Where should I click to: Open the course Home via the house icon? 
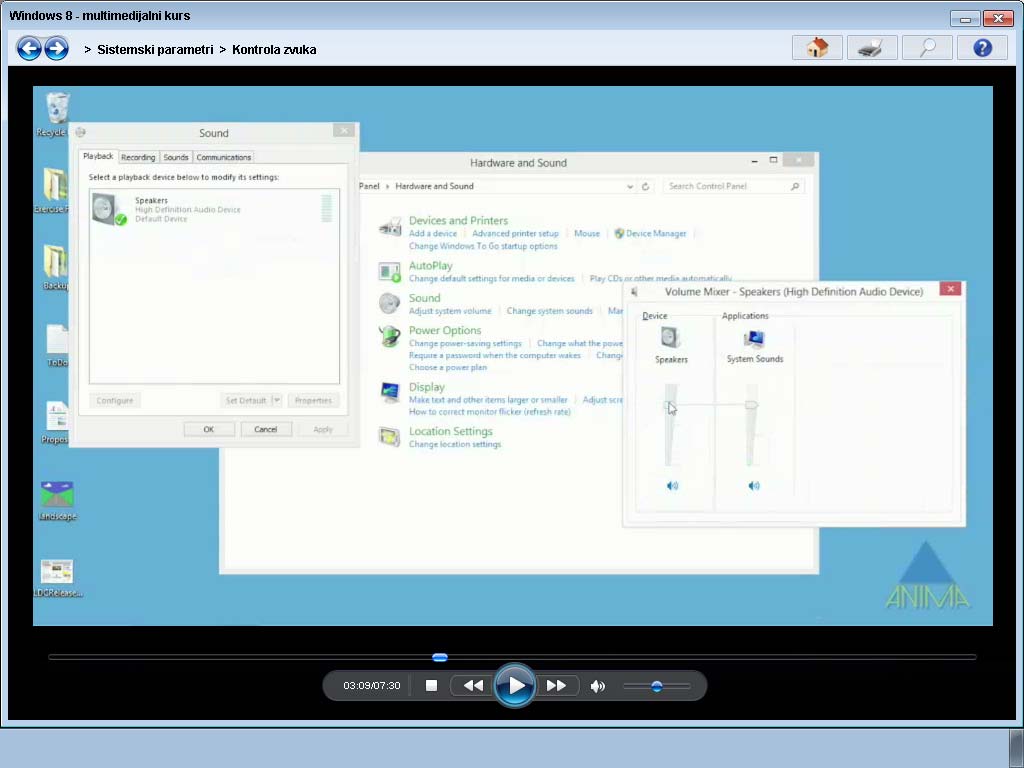816,47
